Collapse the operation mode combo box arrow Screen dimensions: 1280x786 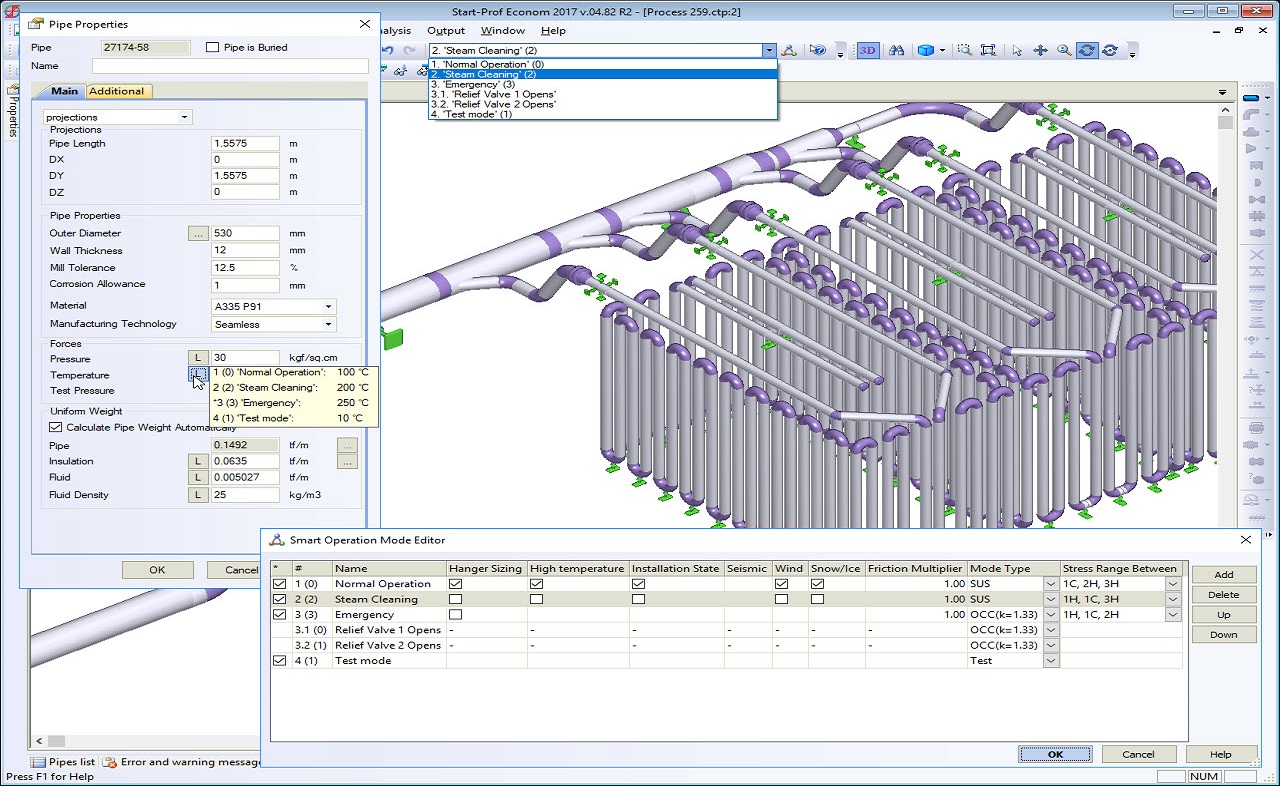[x=769, y=50]
